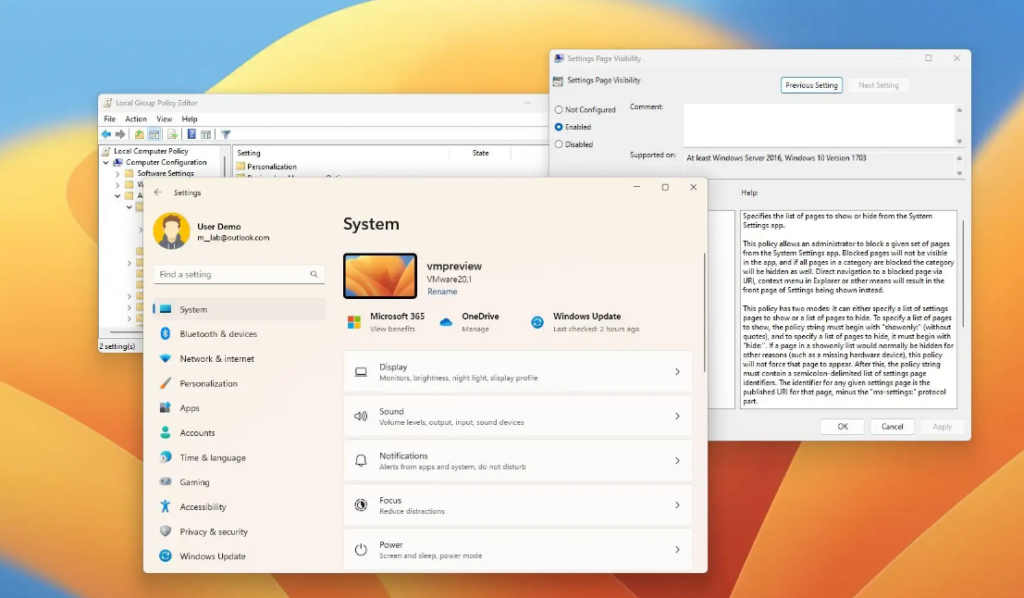This screenshot has width=1024, height=598.
Task: Open the Focus settings row chevron
Action: pos(677,505)
